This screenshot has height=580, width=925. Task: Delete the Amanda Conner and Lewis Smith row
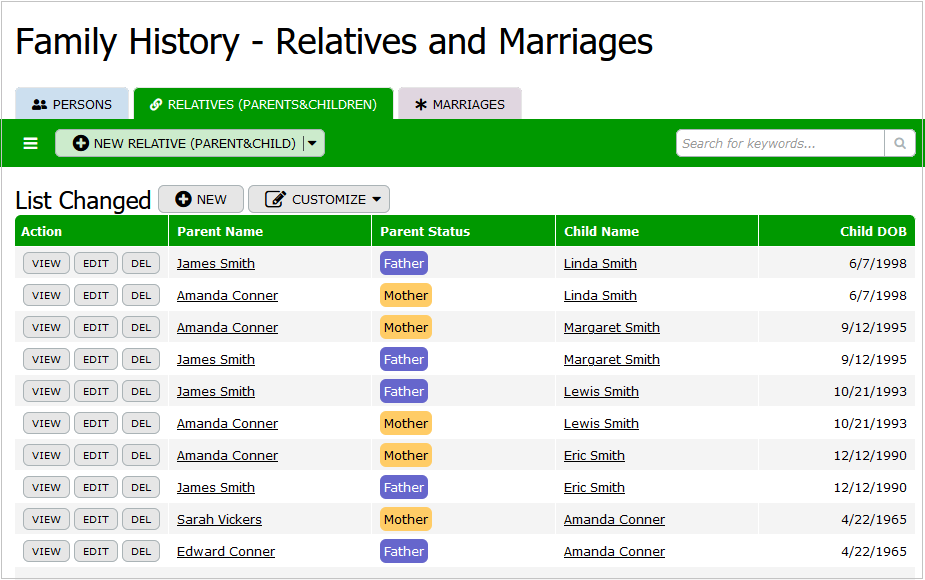point(141,423)
